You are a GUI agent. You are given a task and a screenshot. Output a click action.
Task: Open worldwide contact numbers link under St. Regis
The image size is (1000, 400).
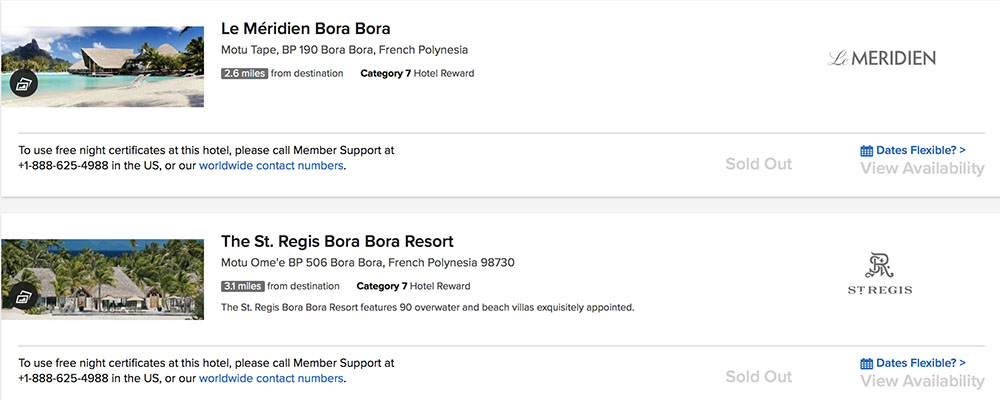coord(271,378)
